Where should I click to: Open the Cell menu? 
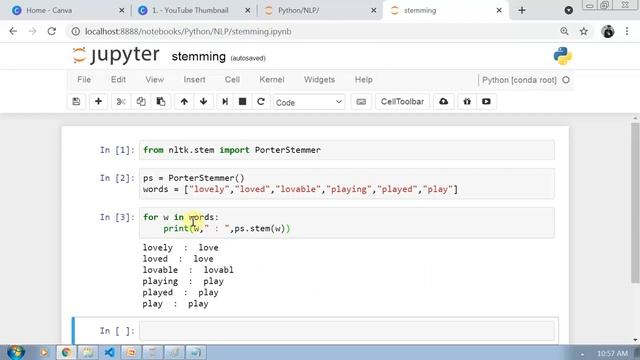pyautogui.click(x=232, y=80)
